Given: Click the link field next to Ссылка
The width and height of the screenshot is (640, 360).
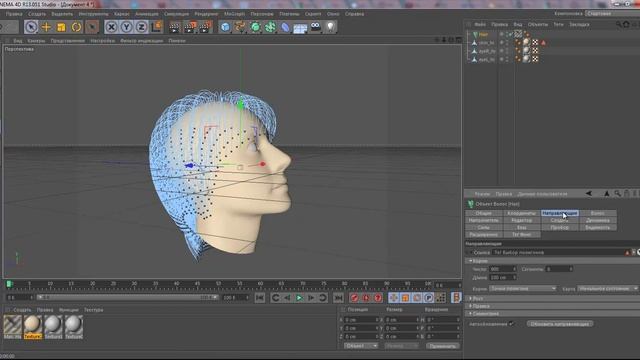Looking at the screenshot, I should 558,253.
